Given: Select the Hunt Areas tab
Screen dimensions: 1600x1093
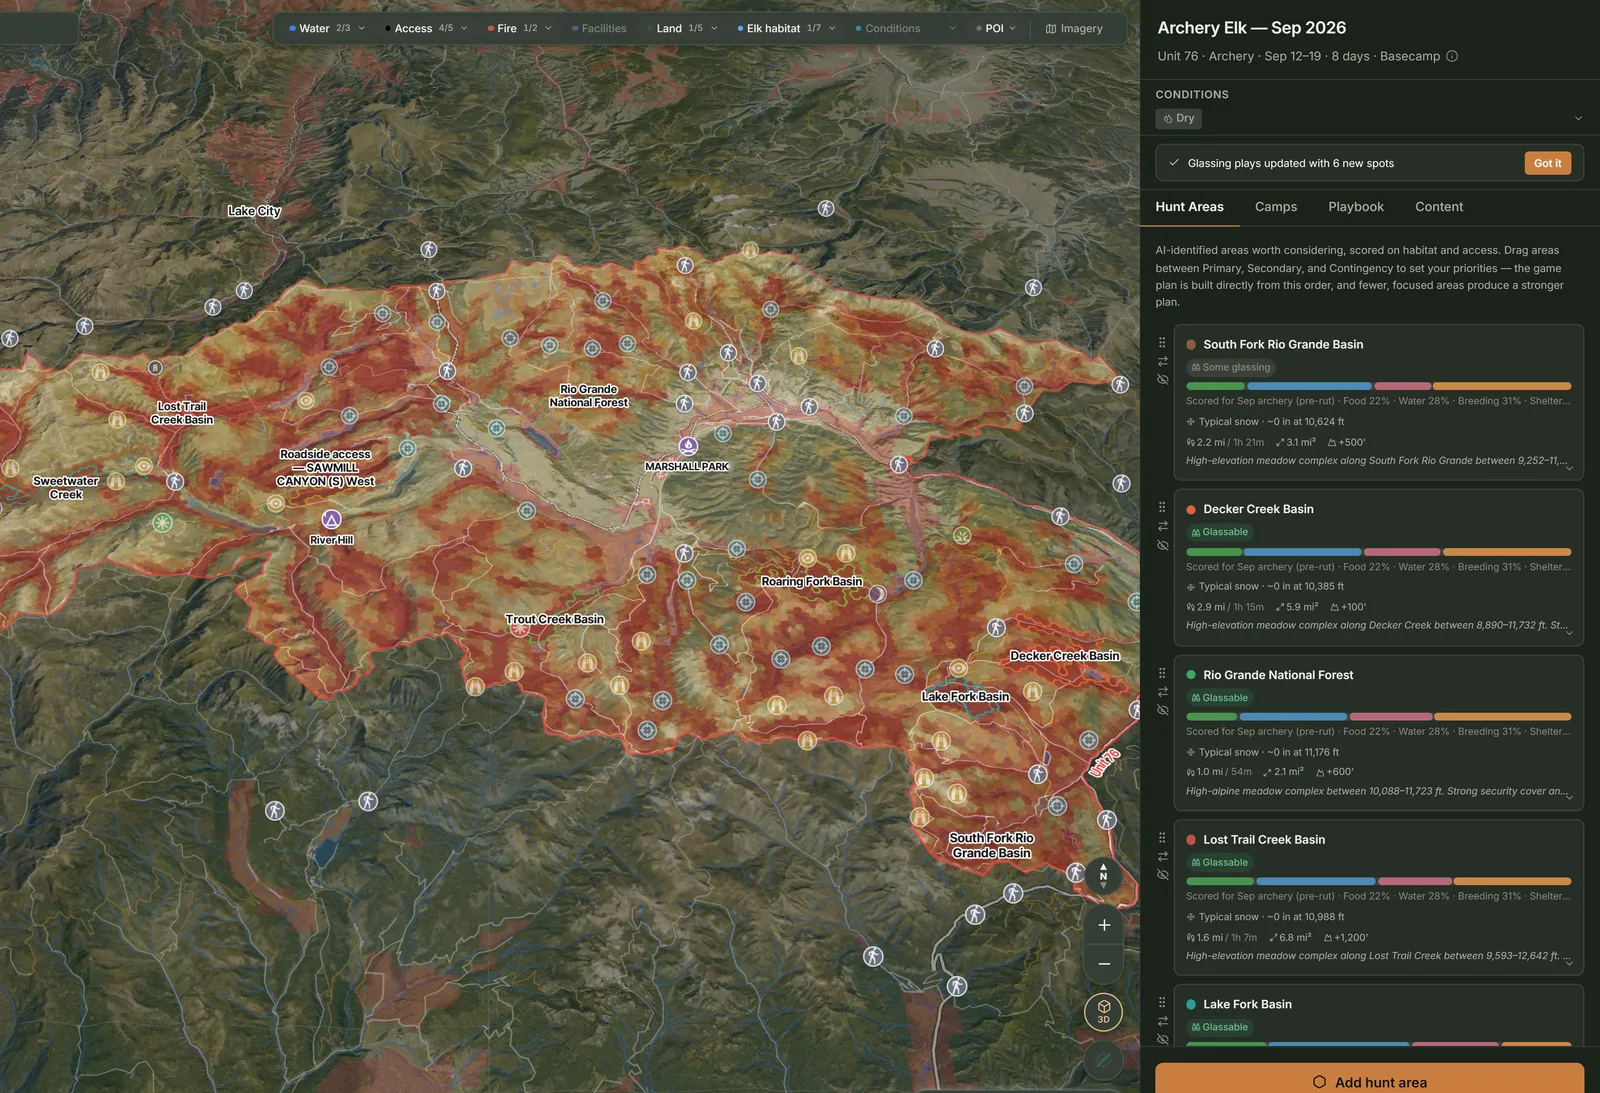Looking at the screenshot, I should pos(1190,207).
